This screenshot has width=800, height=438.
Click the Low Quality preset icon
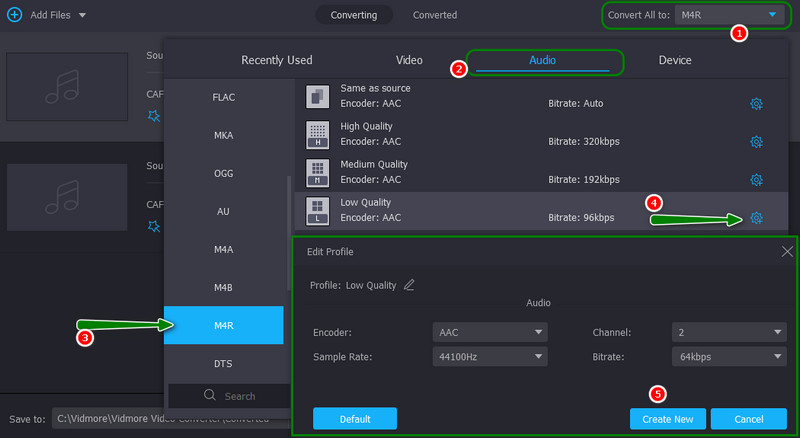pos(317,210)
